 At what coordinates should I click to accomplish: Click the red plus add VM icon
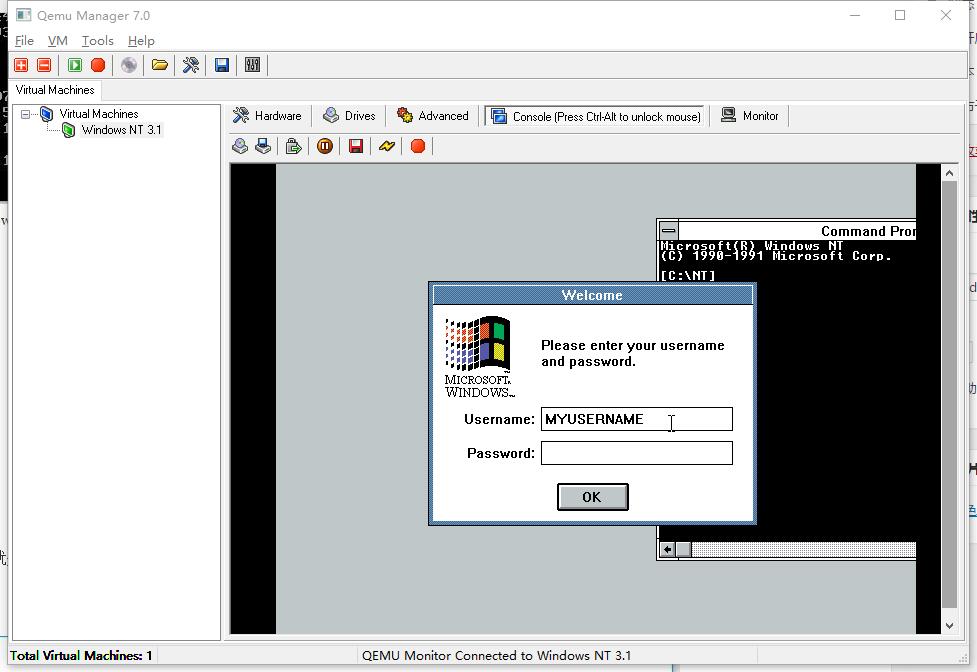21,65
